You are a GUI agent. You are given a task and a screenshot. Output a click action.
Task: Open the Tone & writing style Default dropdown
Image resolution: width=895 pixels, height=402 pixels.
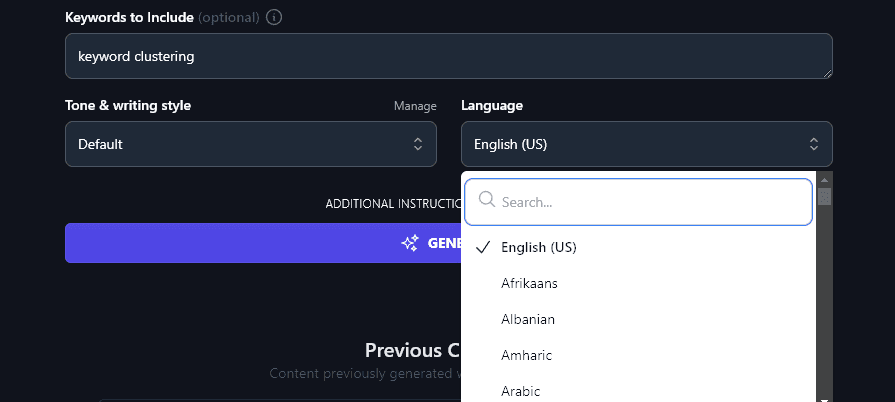click(x=250, y=144)
